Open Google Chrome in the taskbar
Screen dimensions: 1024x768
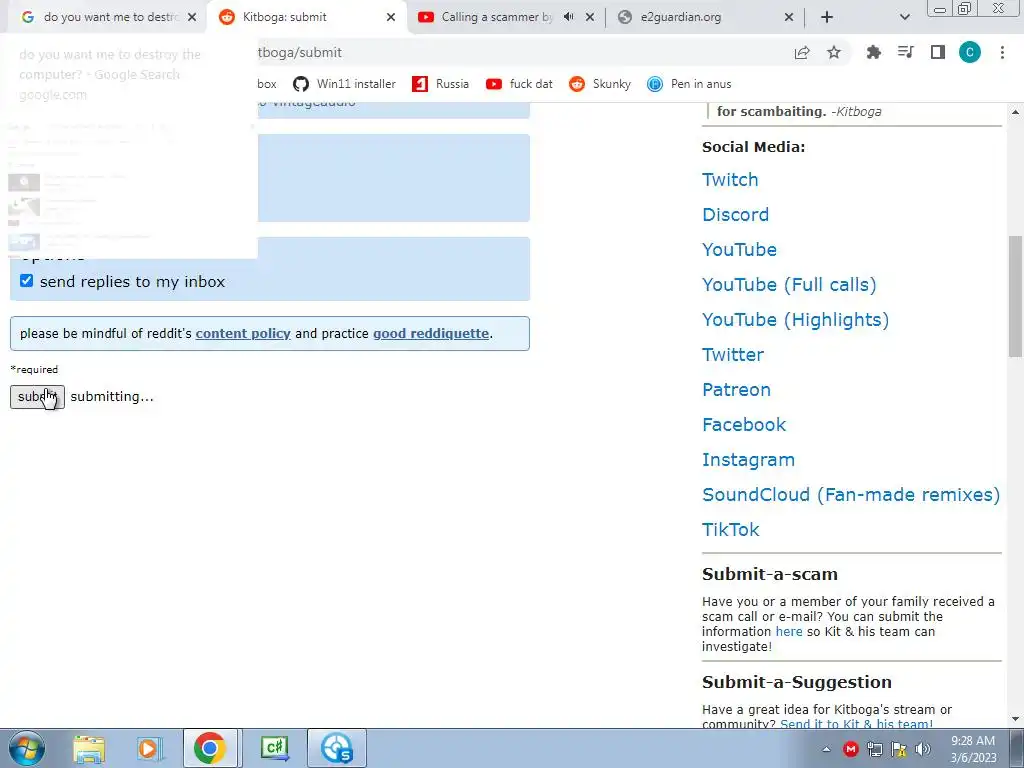point(210,748)
